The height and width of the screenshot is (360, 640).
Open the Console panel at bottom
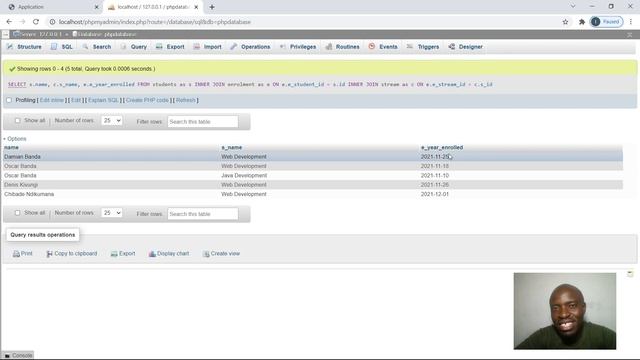[x=18, y=356]
